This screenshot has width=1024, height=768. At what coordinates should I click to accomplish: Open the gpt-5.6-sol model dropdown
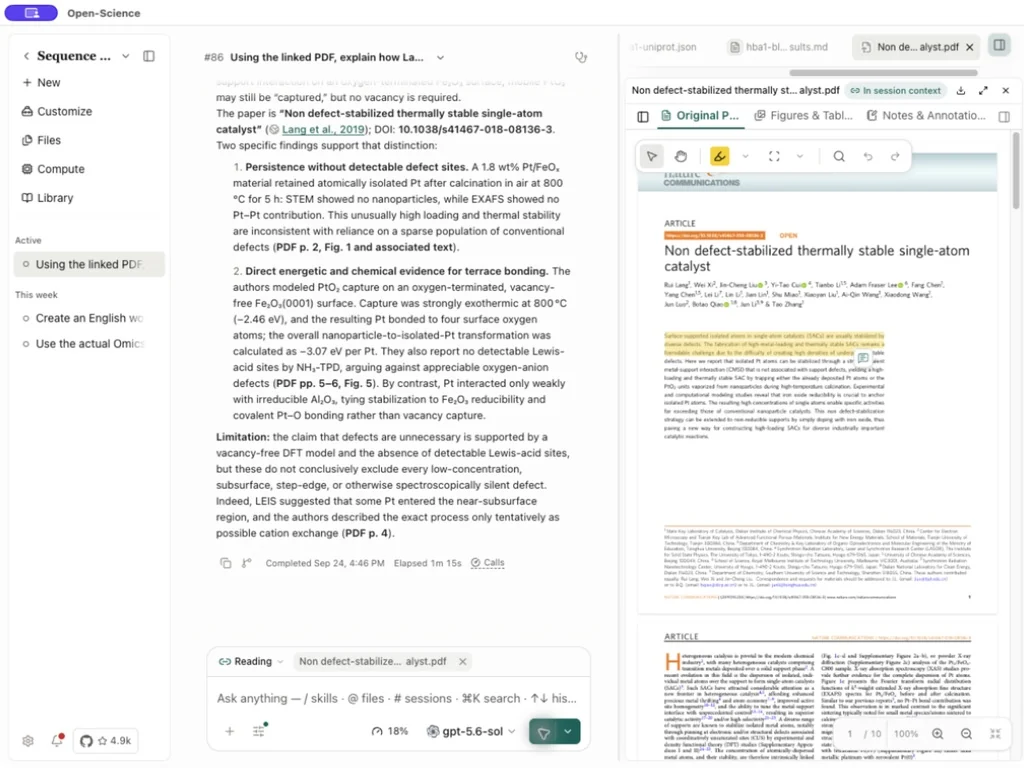(471, 731)
